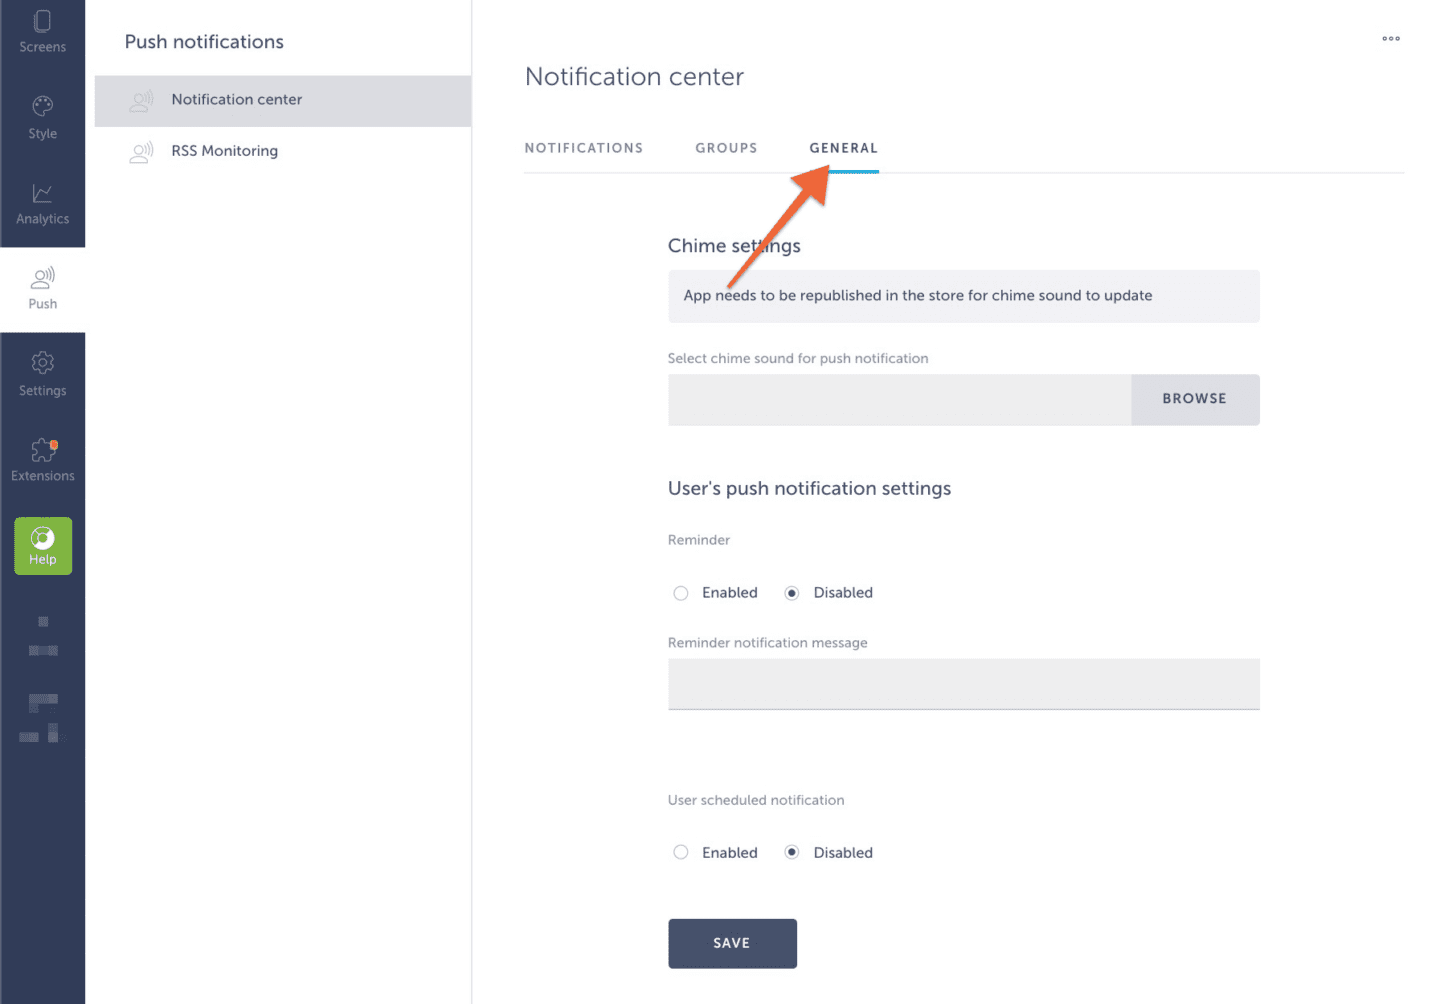The image size is (1440, 1004).
Task: Focus the Reminder notification message field
Action: [x=964, y=684]
